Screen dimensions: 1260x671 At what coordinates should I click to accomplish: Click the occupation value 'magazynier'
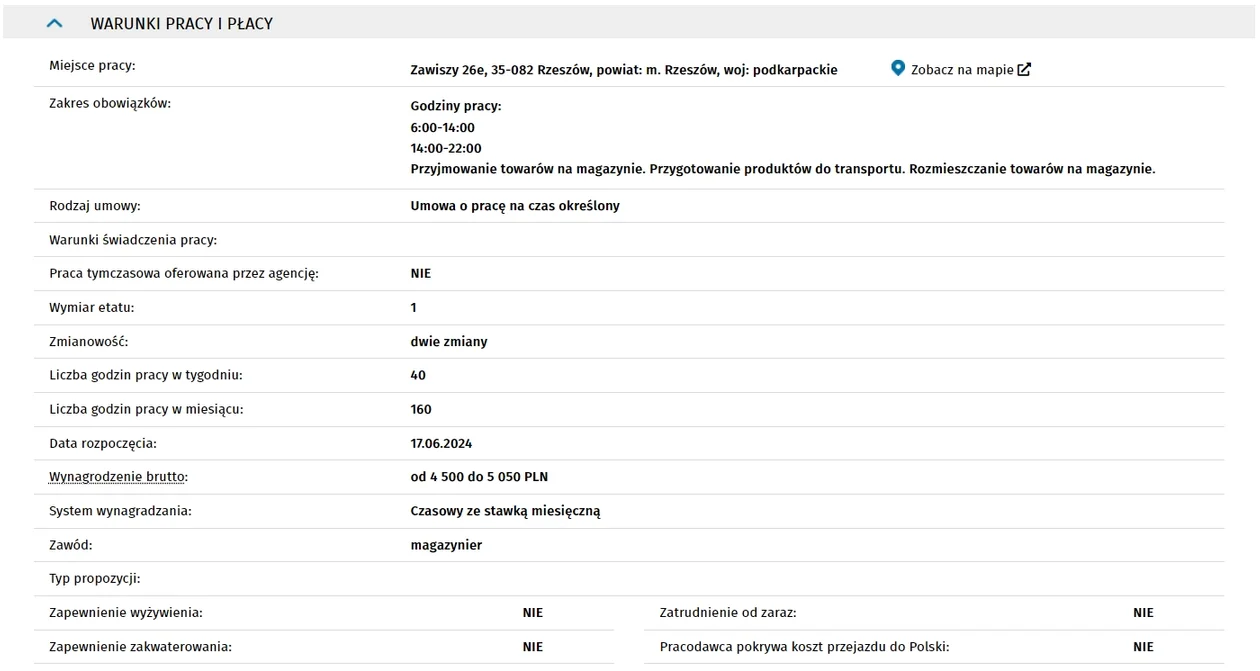click(446, 545)
